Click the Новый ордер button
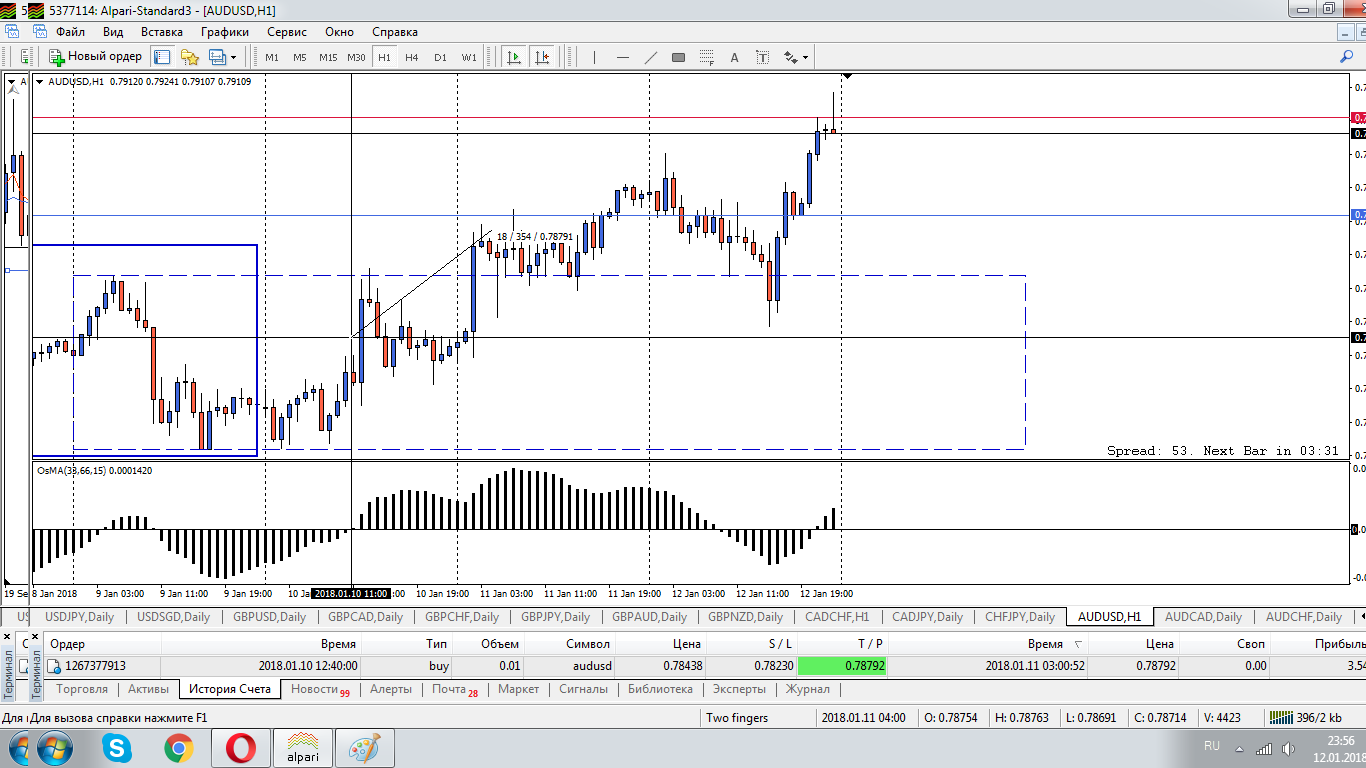This screenshot has width=1366, height=768. pyautogui.click(x=96, y=57)
